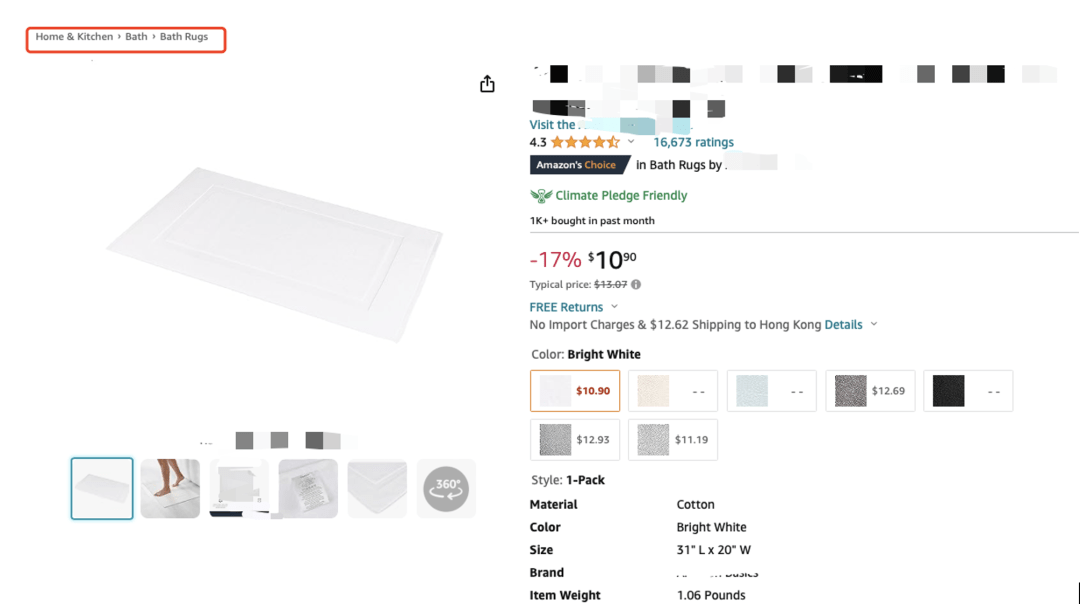The image size is (1080, 604).
Task: Open the 16,673 ratings link
Action: (693, 142)
